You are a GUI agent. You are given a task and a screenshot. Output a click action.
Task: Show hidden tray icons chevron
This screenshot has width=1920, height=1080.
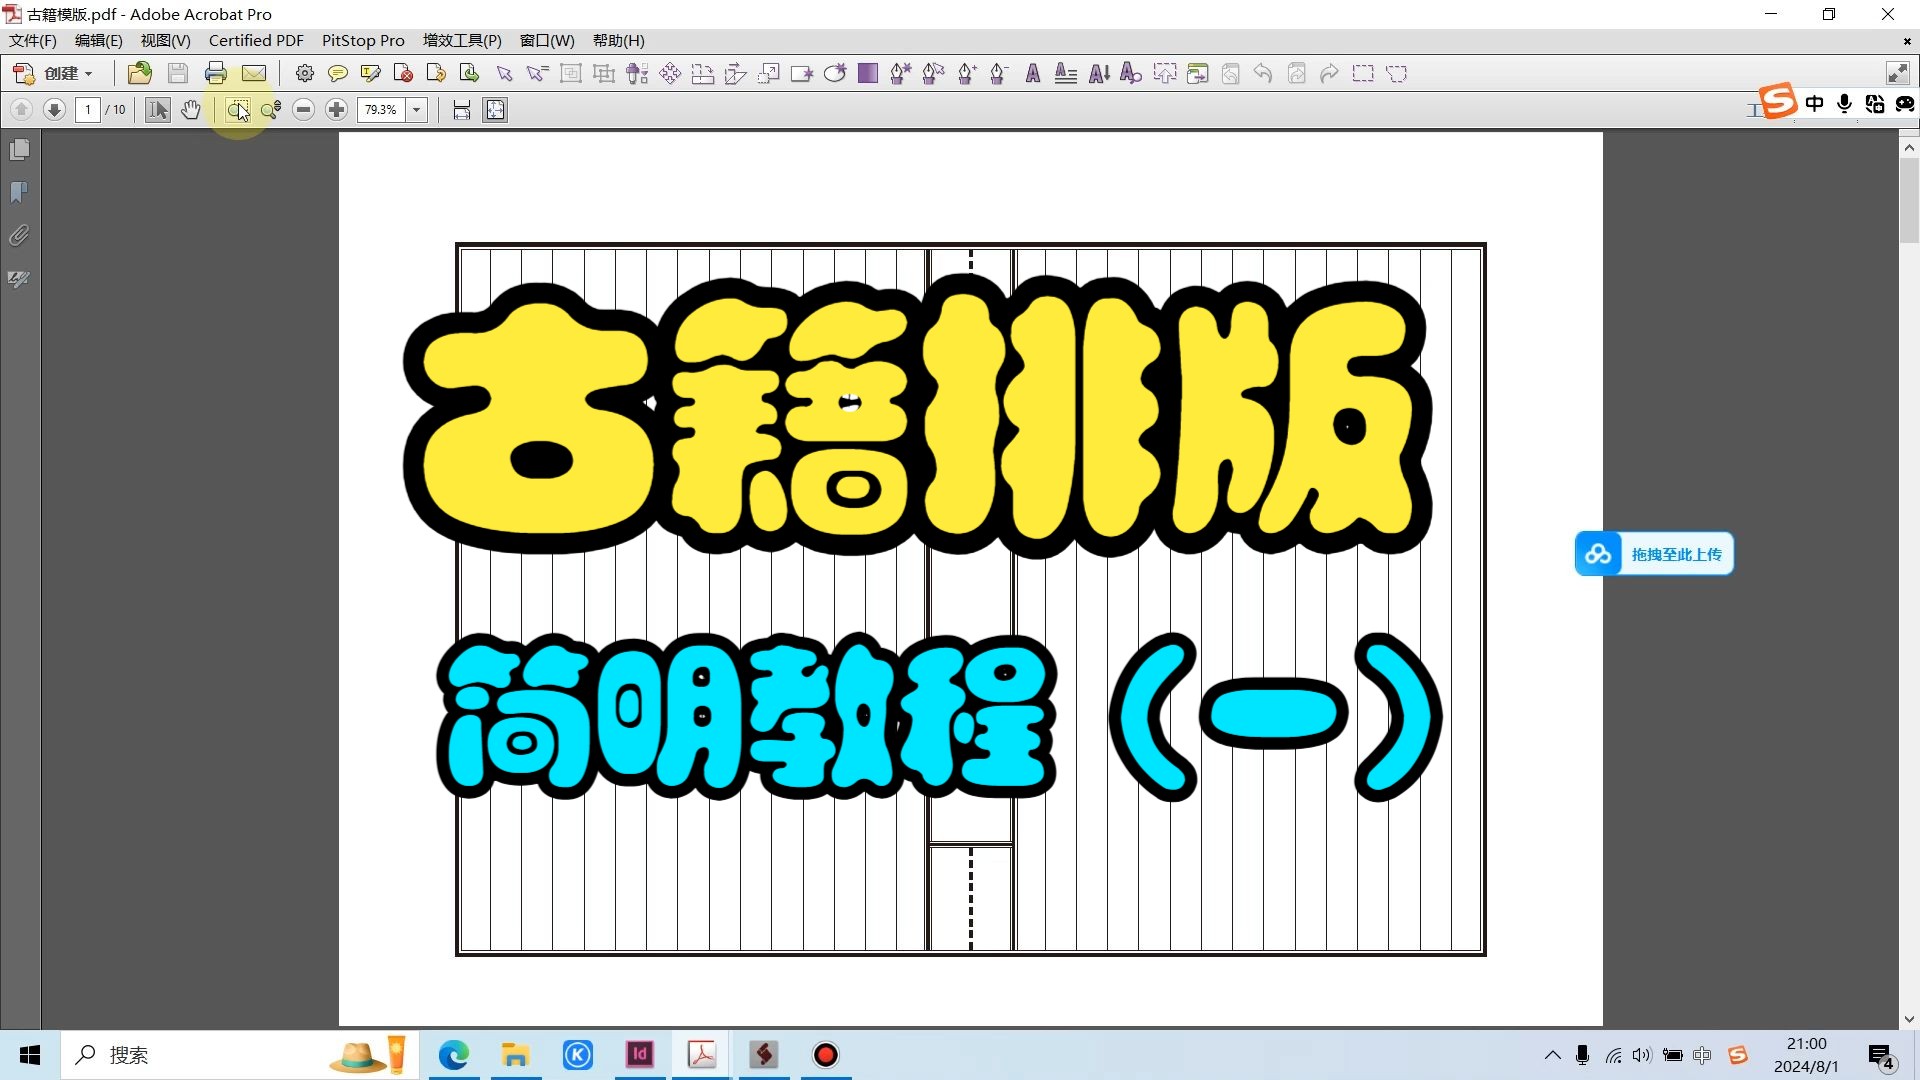coord(1552,1055)
